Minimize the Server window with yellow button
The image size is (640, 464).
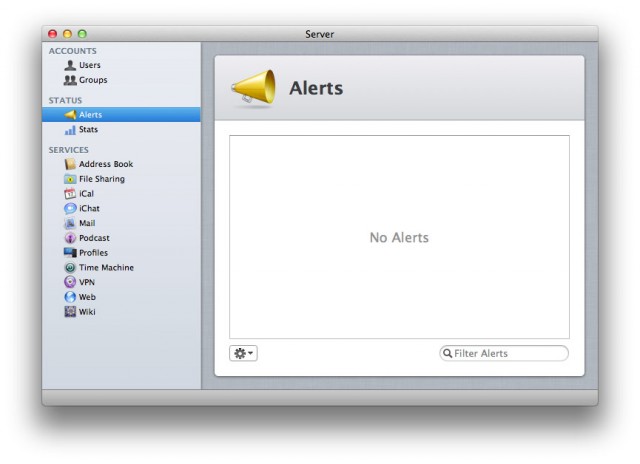(67, 34)
